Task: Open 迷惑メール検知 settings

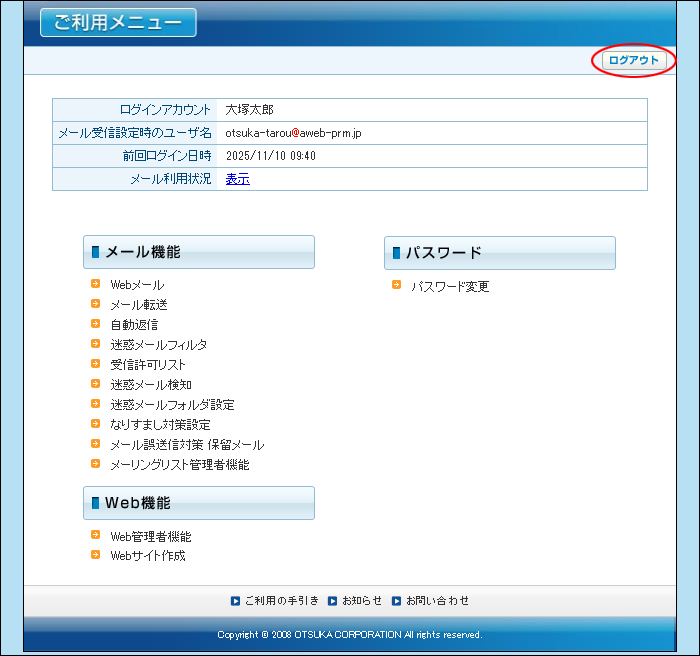Action: 151,385
